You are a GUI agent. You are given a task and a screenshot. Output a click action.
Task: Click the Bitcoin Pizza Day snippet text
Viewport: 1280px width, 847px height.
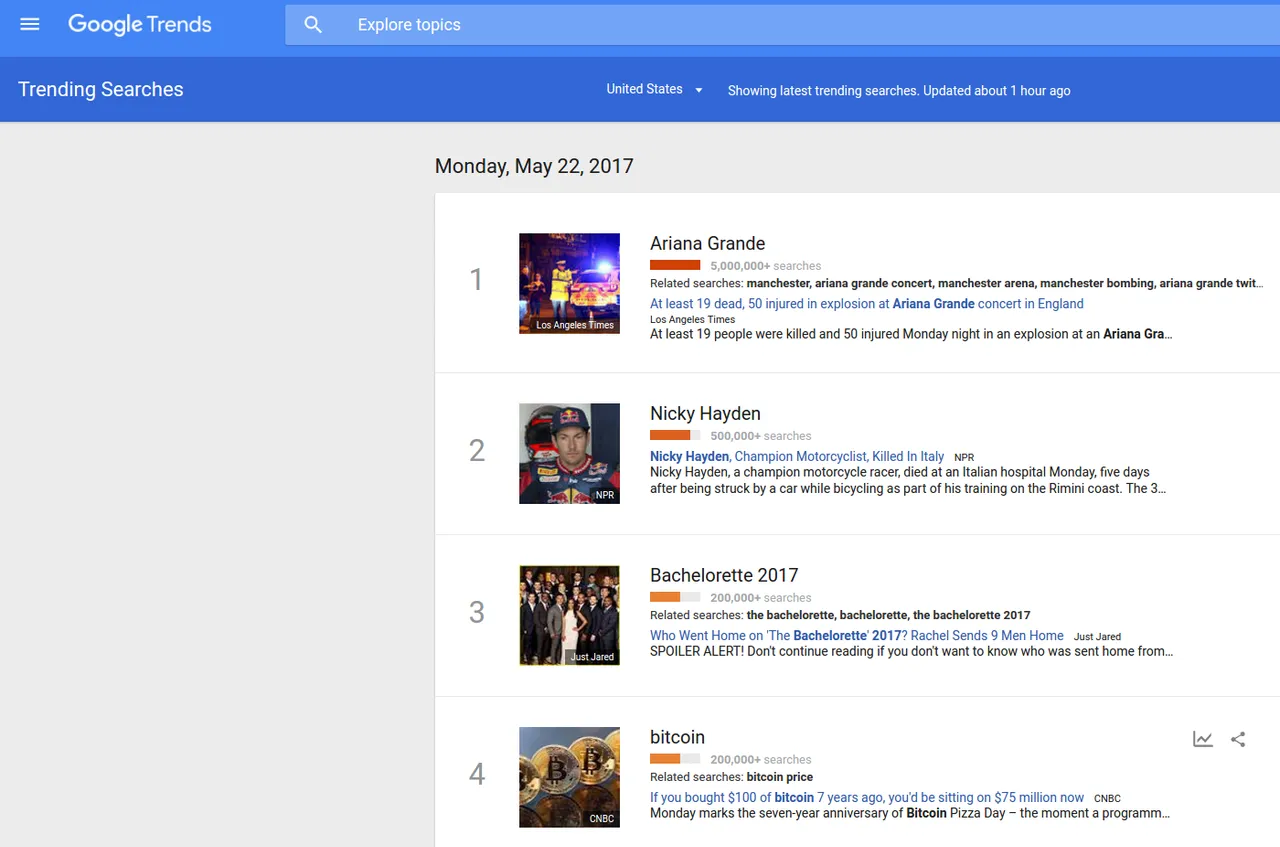pos(910,813)
